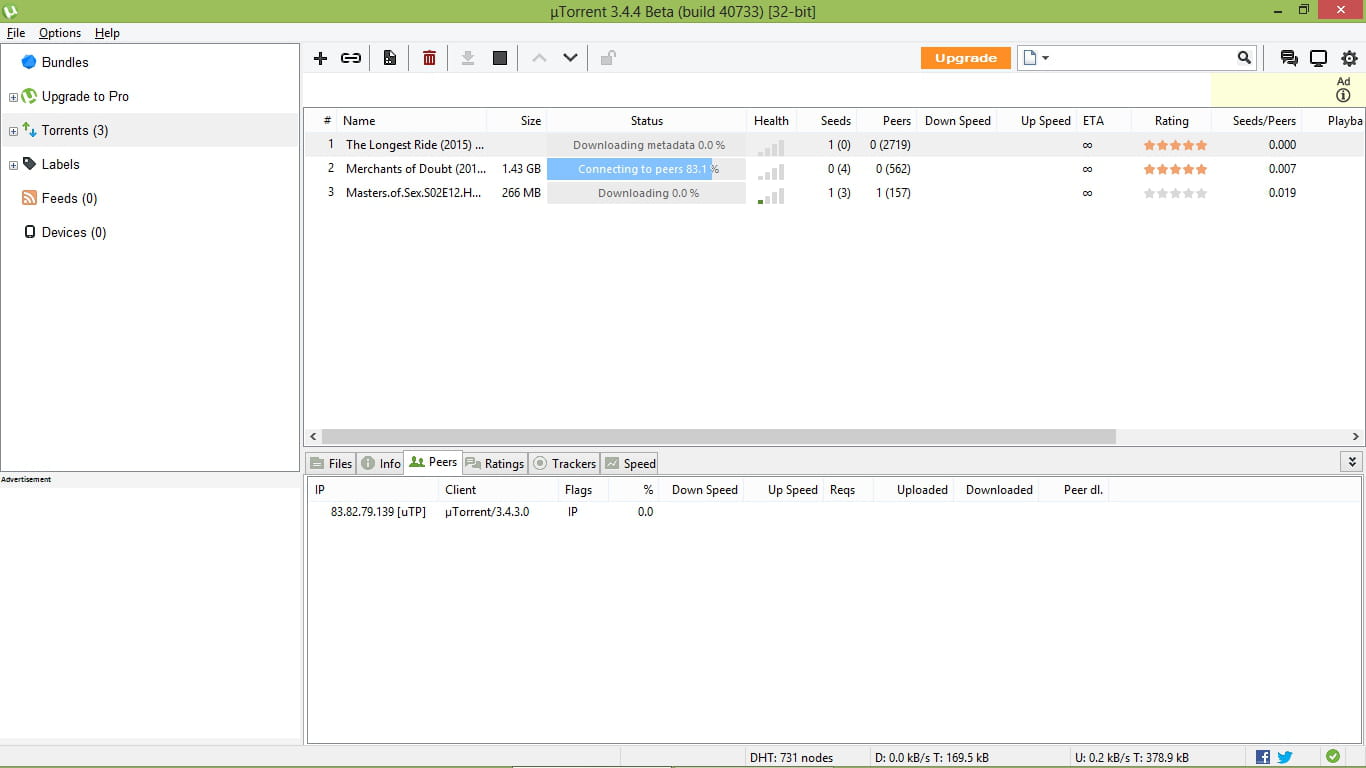
Task: Select Torrents (3) in sidebar
Action: [75, 130]
